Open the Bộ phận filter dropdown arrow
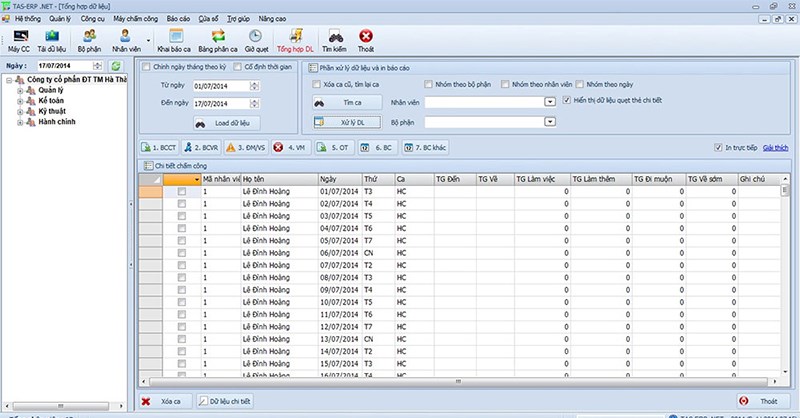 [x=549, y=122]
